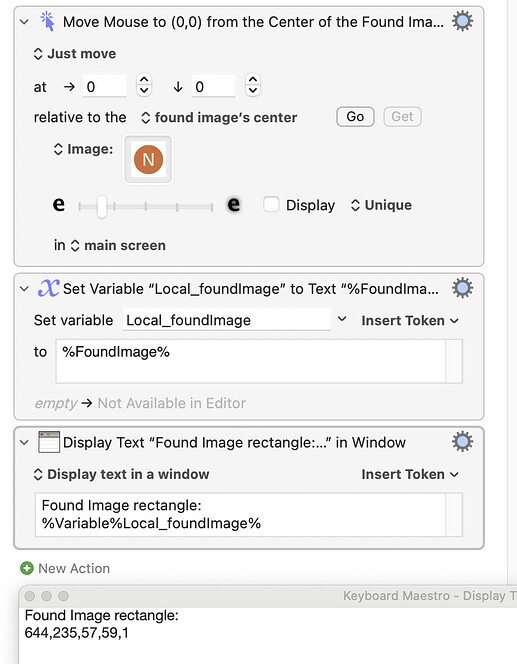Screen dimensions: 517x664
Task: Collapse the Move Mouse action
Action: [x=25, y=22]
